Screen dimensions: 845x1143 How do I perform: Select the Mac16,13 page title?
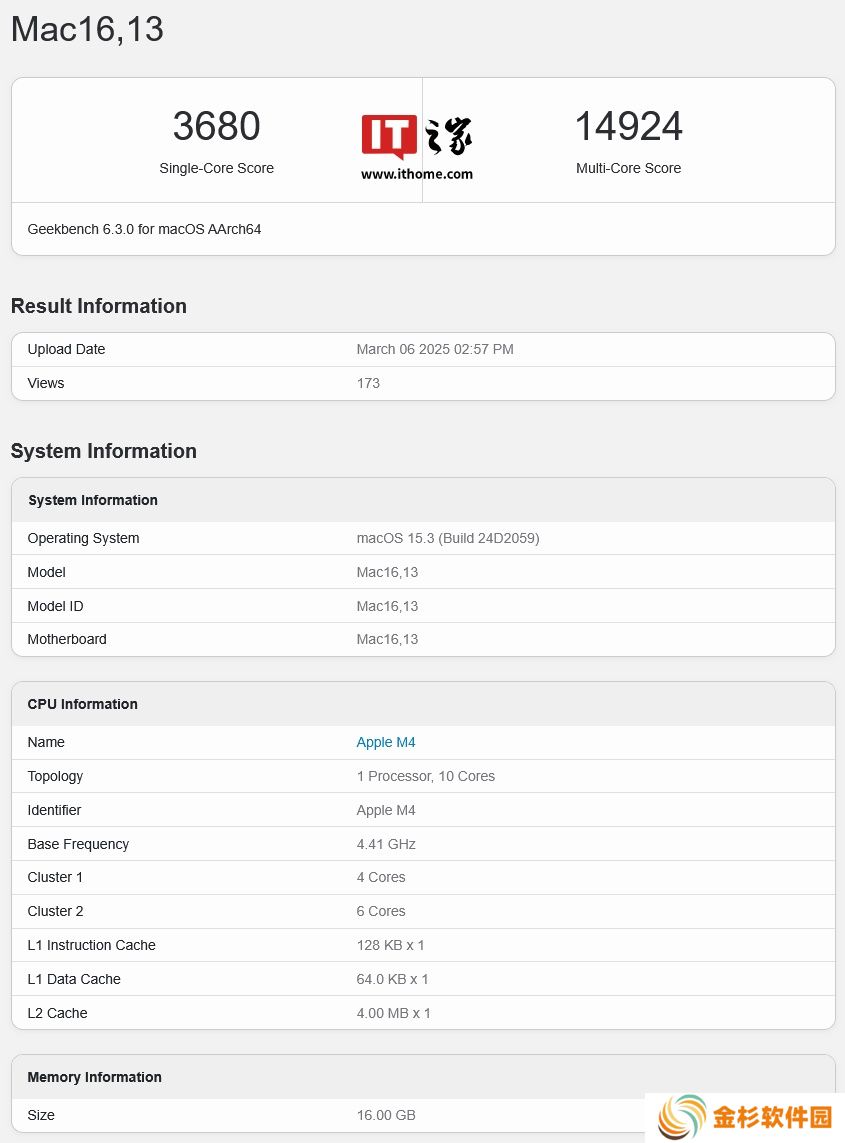pos(87,30)
